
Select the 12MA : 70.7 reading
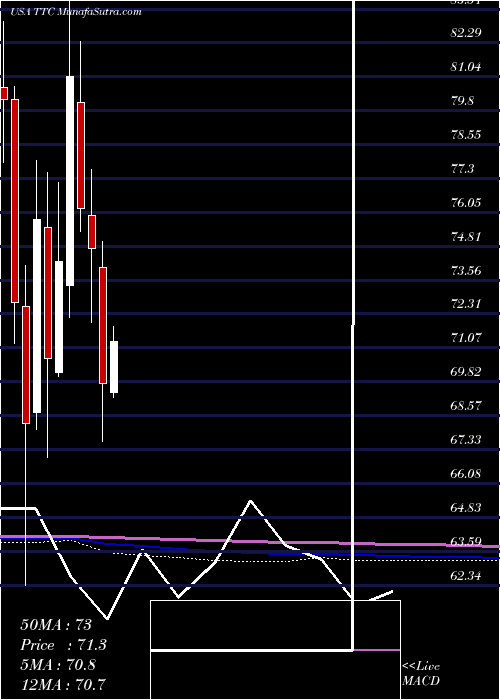click(63, 684)
